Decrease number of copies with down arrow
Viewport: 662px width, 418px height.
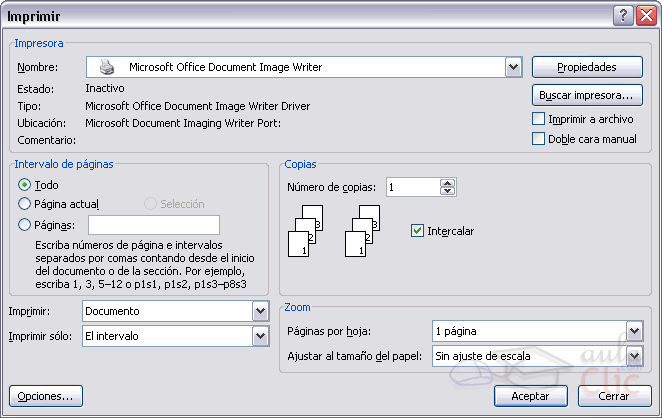pos(448,191)
